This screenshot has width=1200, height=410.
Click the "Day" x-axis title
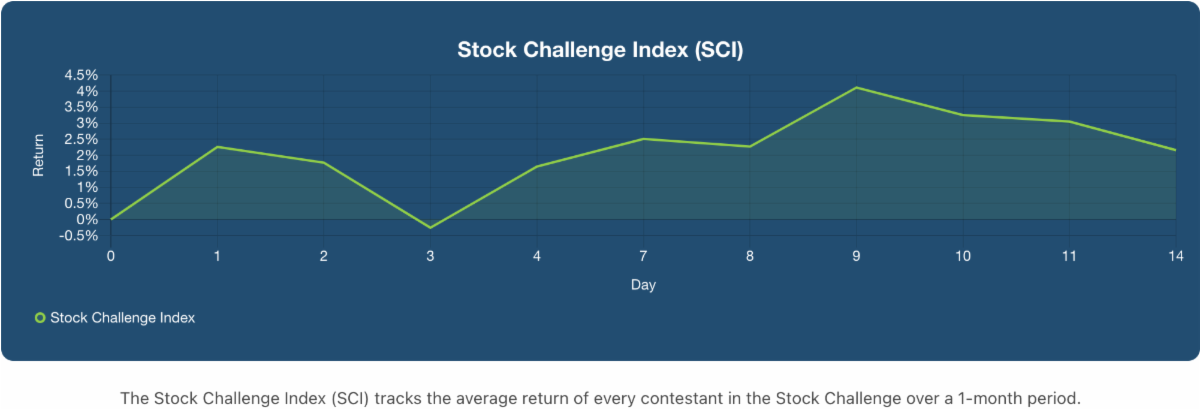pyautogui.click(x=643, y=285)
